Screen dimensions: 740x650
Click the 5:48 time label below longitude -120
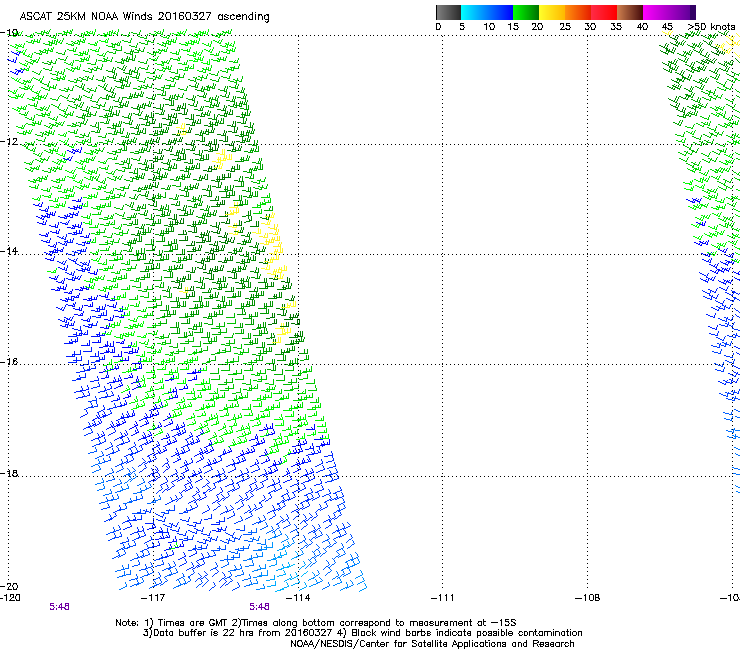(x=59, y=607)
